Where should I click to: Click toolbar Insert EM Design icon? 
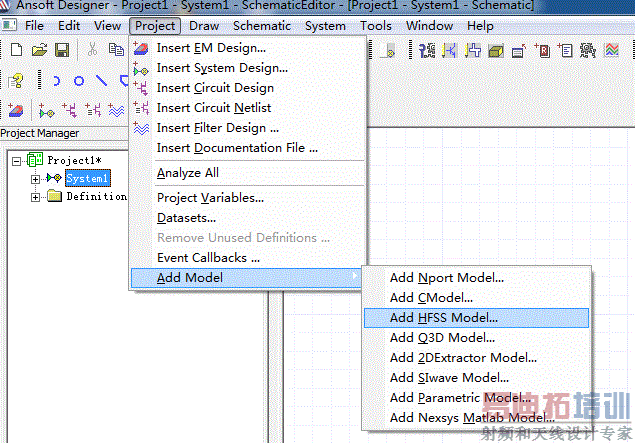pyautogui.click(x=16, y=111)
